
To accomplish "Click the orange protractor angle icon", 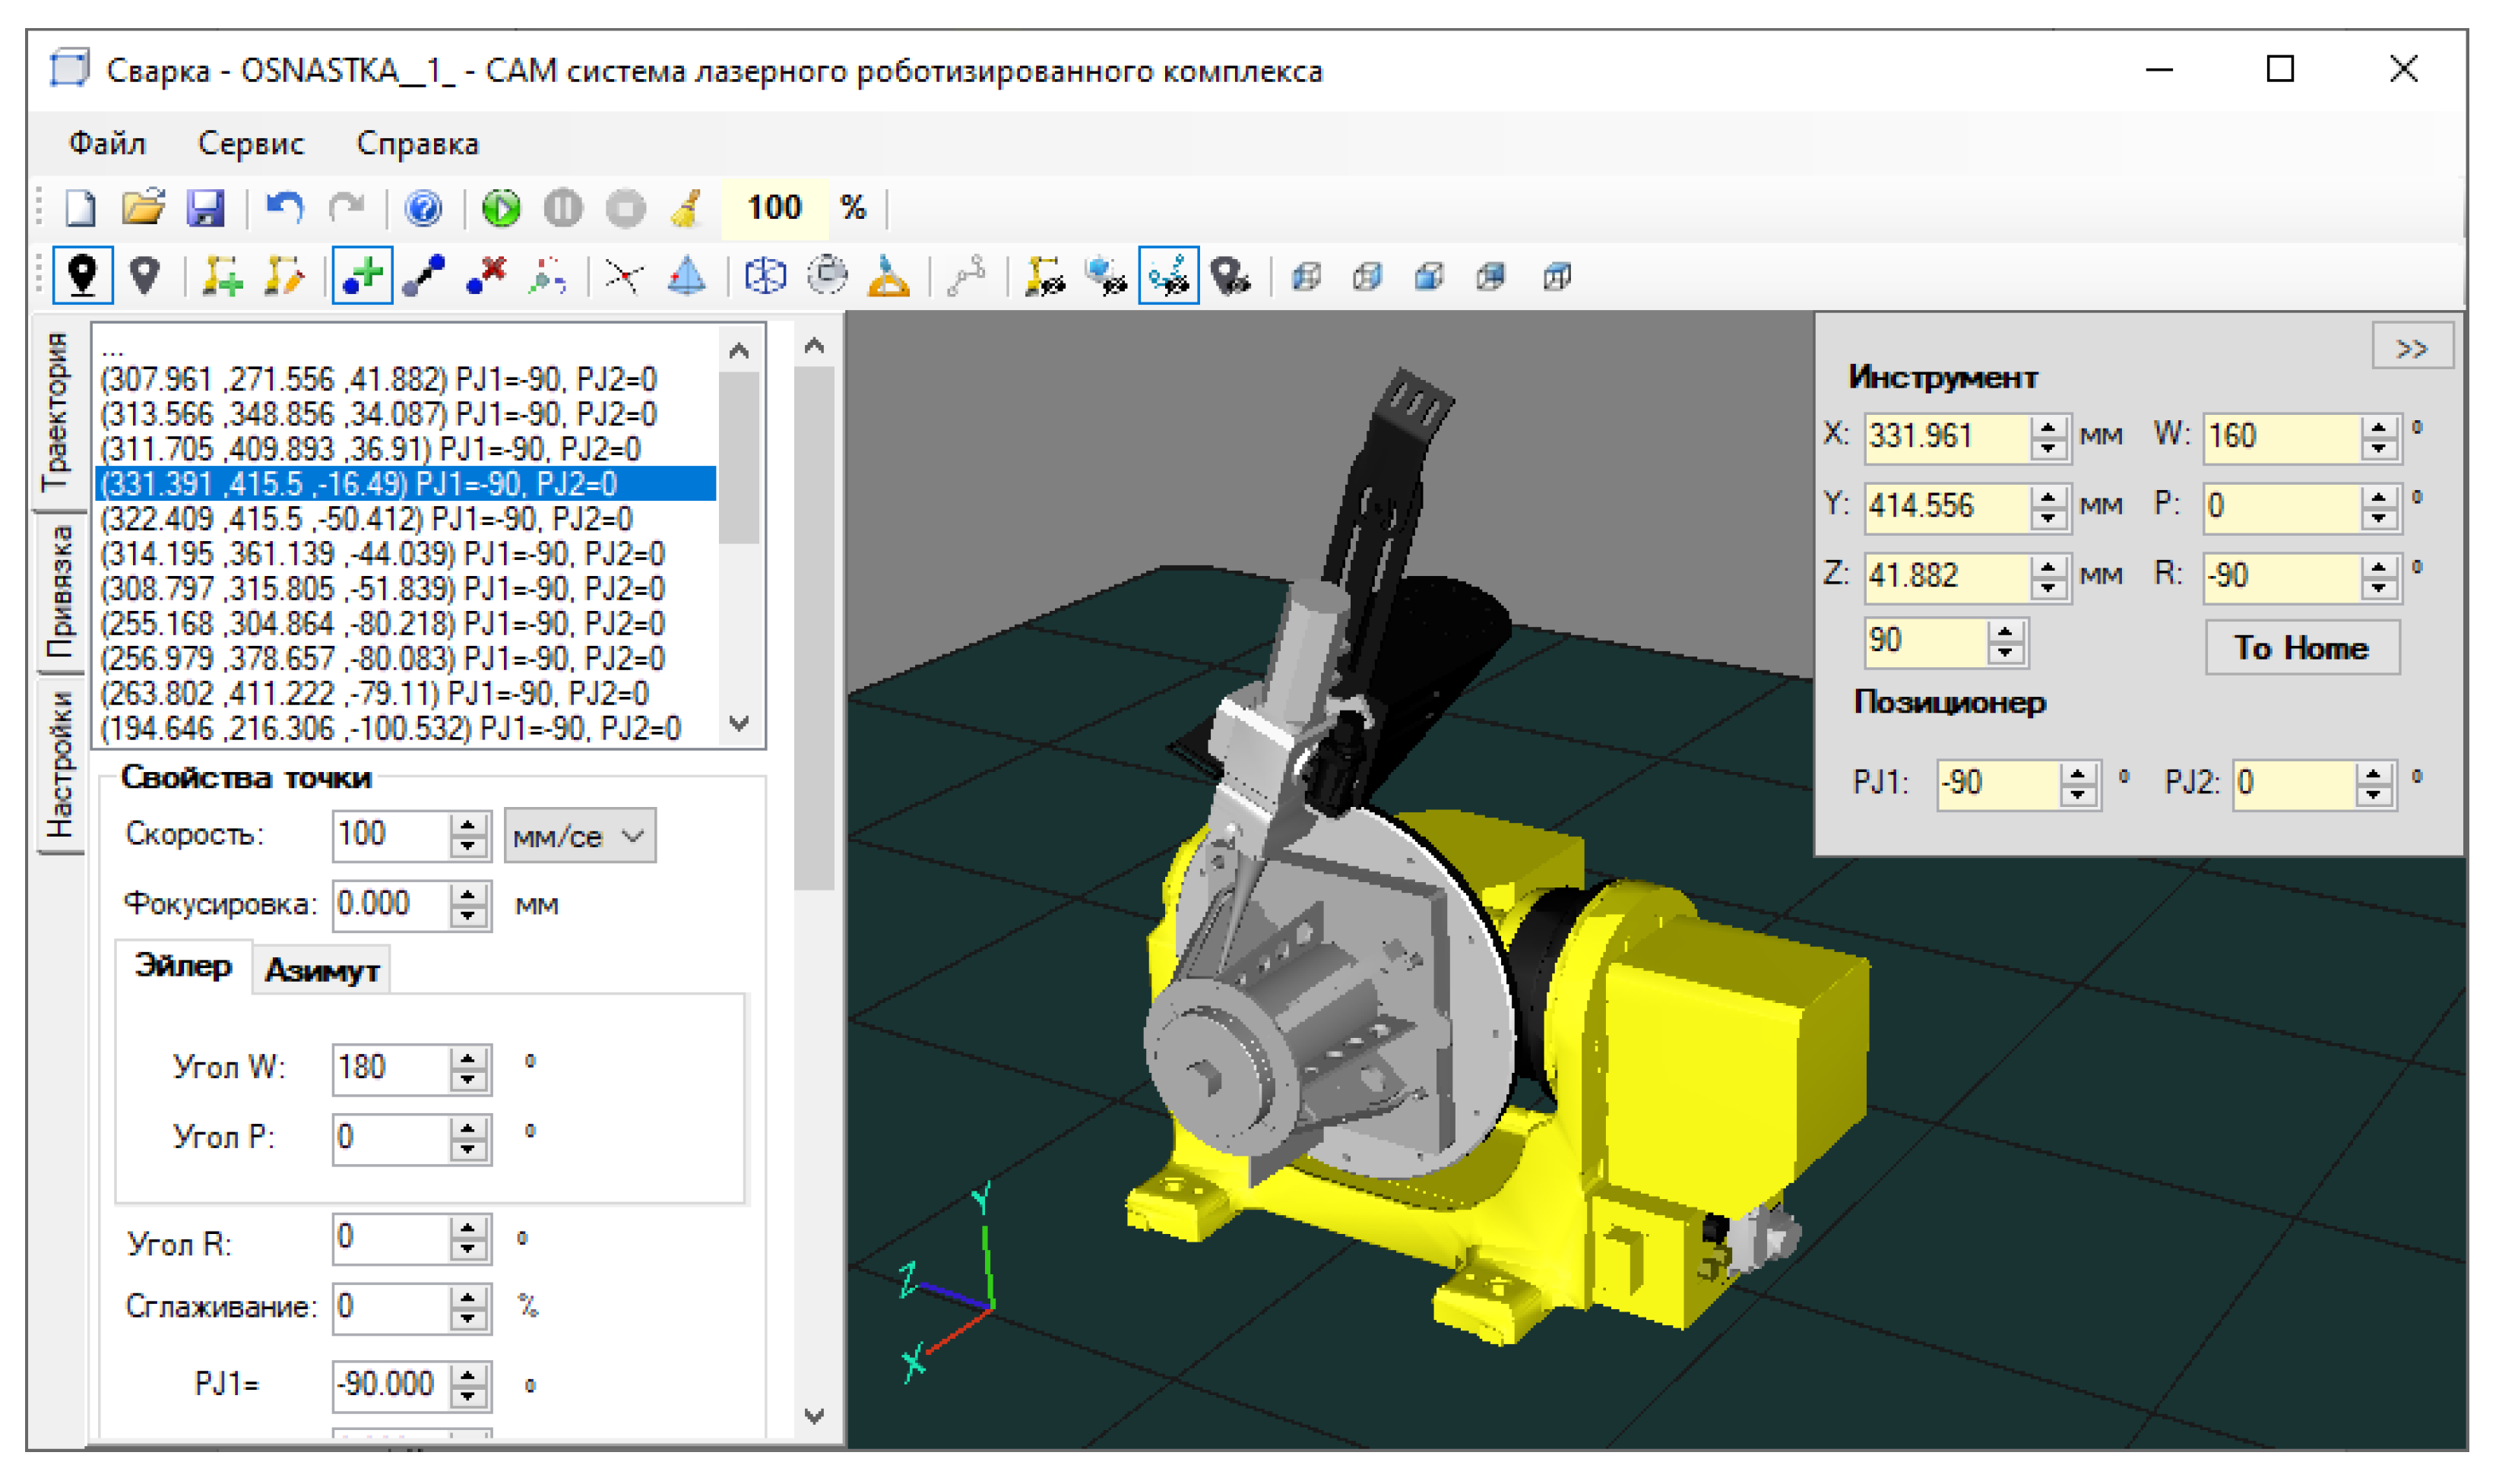I will [888, 276].
